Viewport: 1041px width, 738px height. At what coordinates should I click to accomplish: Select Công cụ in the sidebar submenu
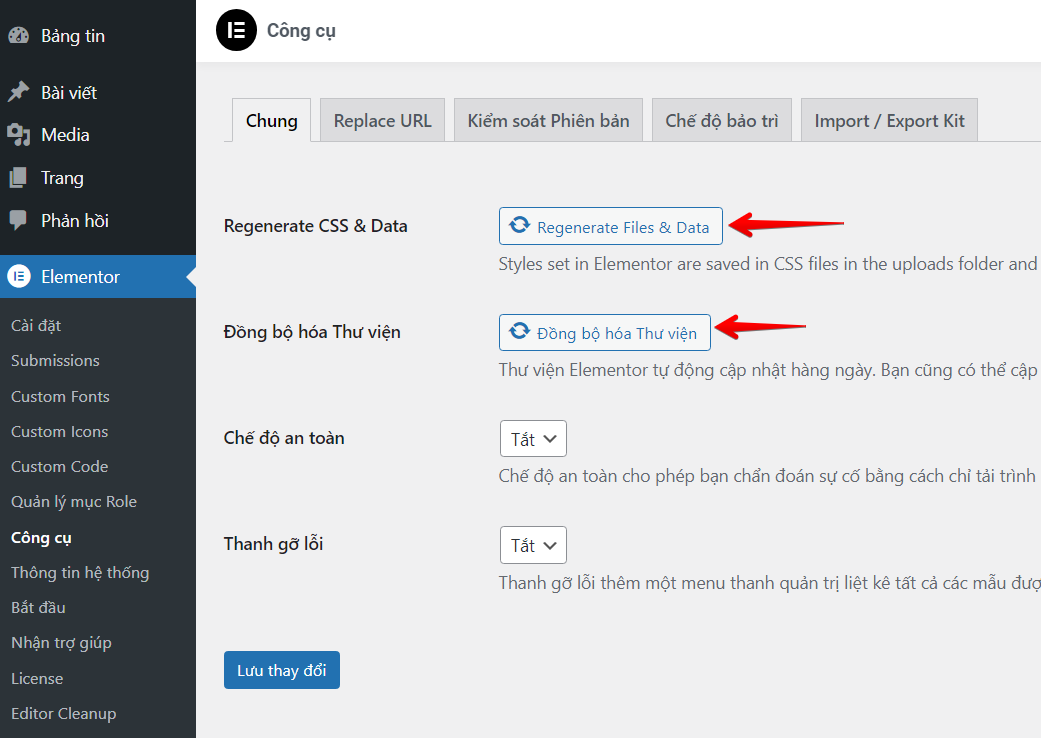point(41,538)
